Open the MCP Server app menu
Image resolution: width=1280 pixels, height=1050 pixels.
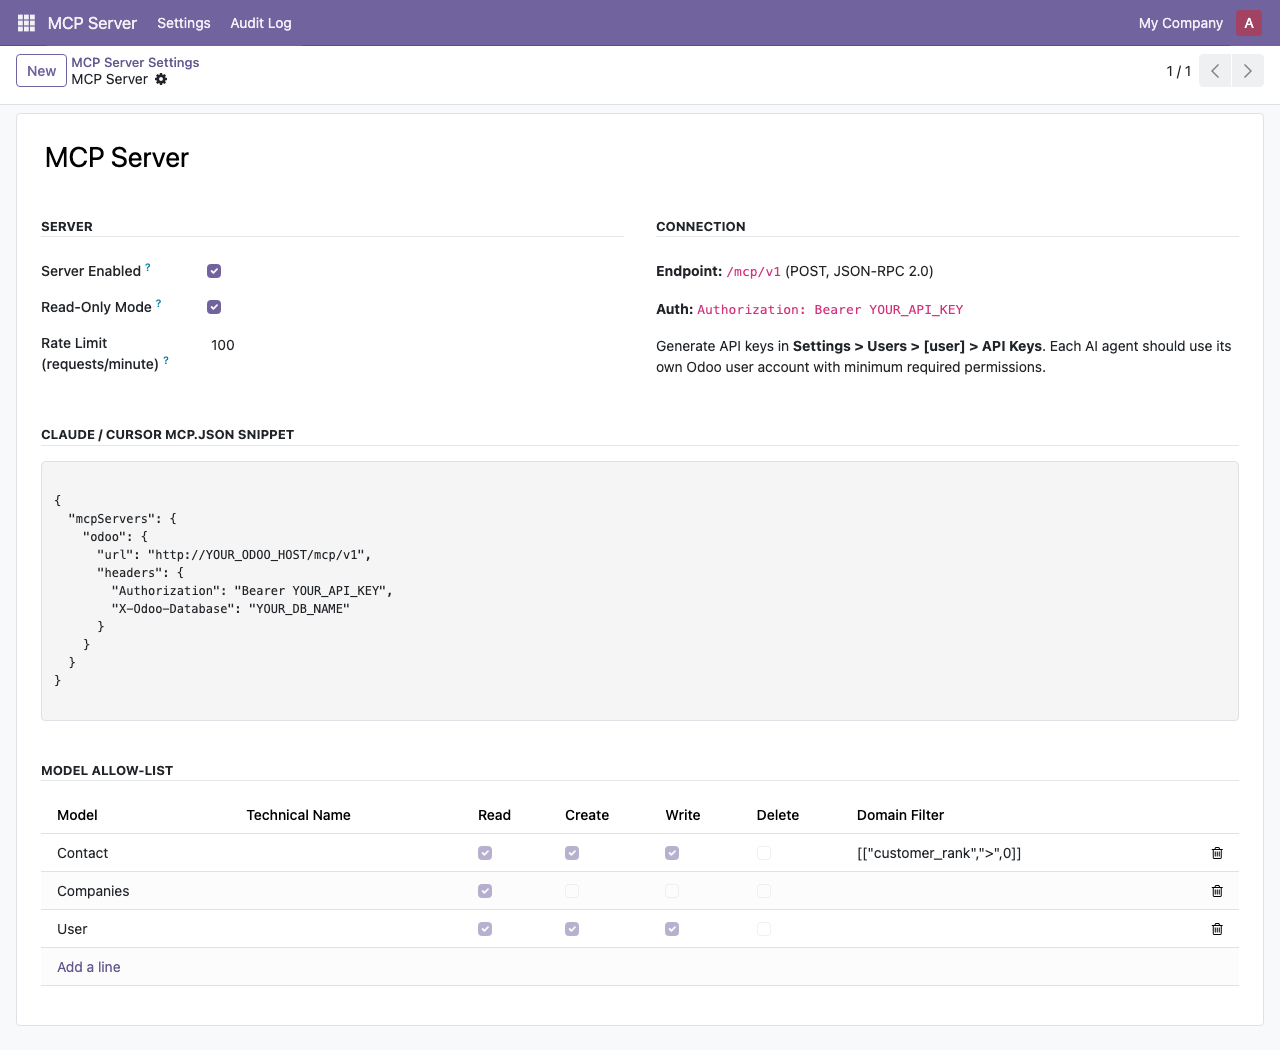(x=92, y=23)
